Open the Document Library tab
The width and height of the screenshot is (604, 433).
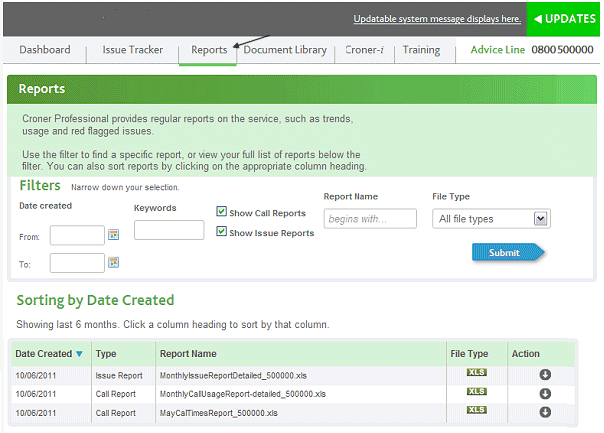(285, 50)
